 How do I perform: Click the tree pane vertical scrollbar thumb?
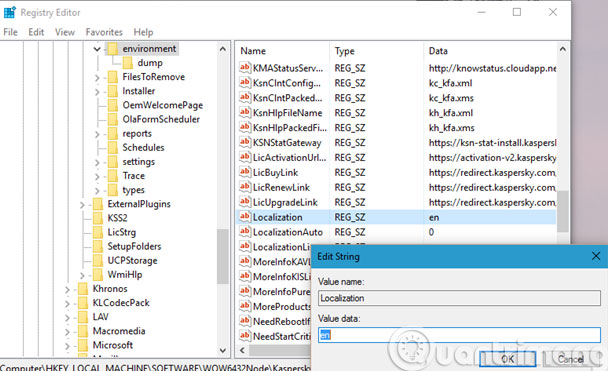point(223,257)
